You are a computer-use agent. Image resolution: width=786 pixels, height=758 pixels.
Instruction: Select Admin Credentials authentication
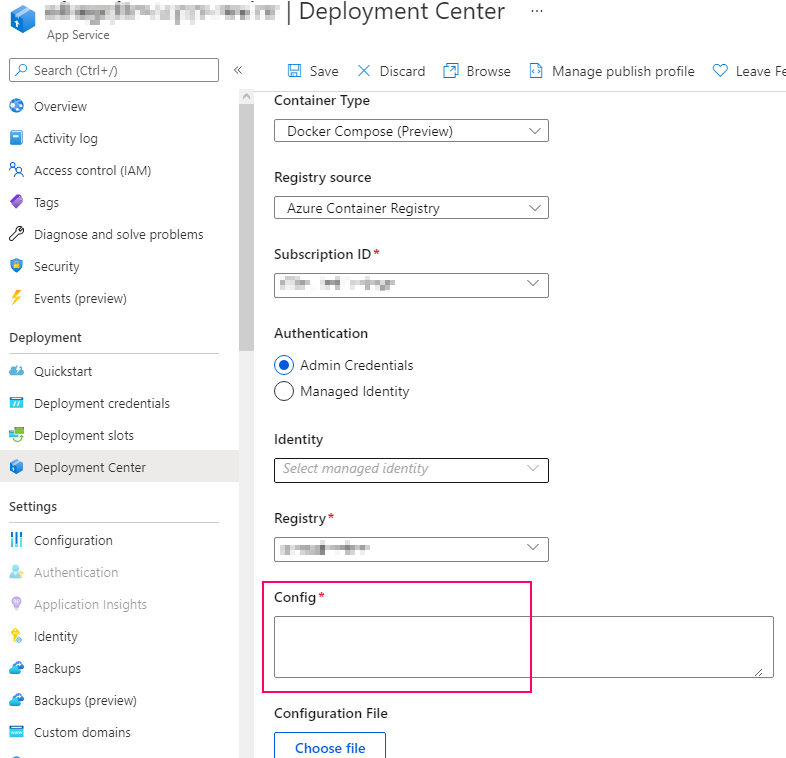tap(284, 365)
